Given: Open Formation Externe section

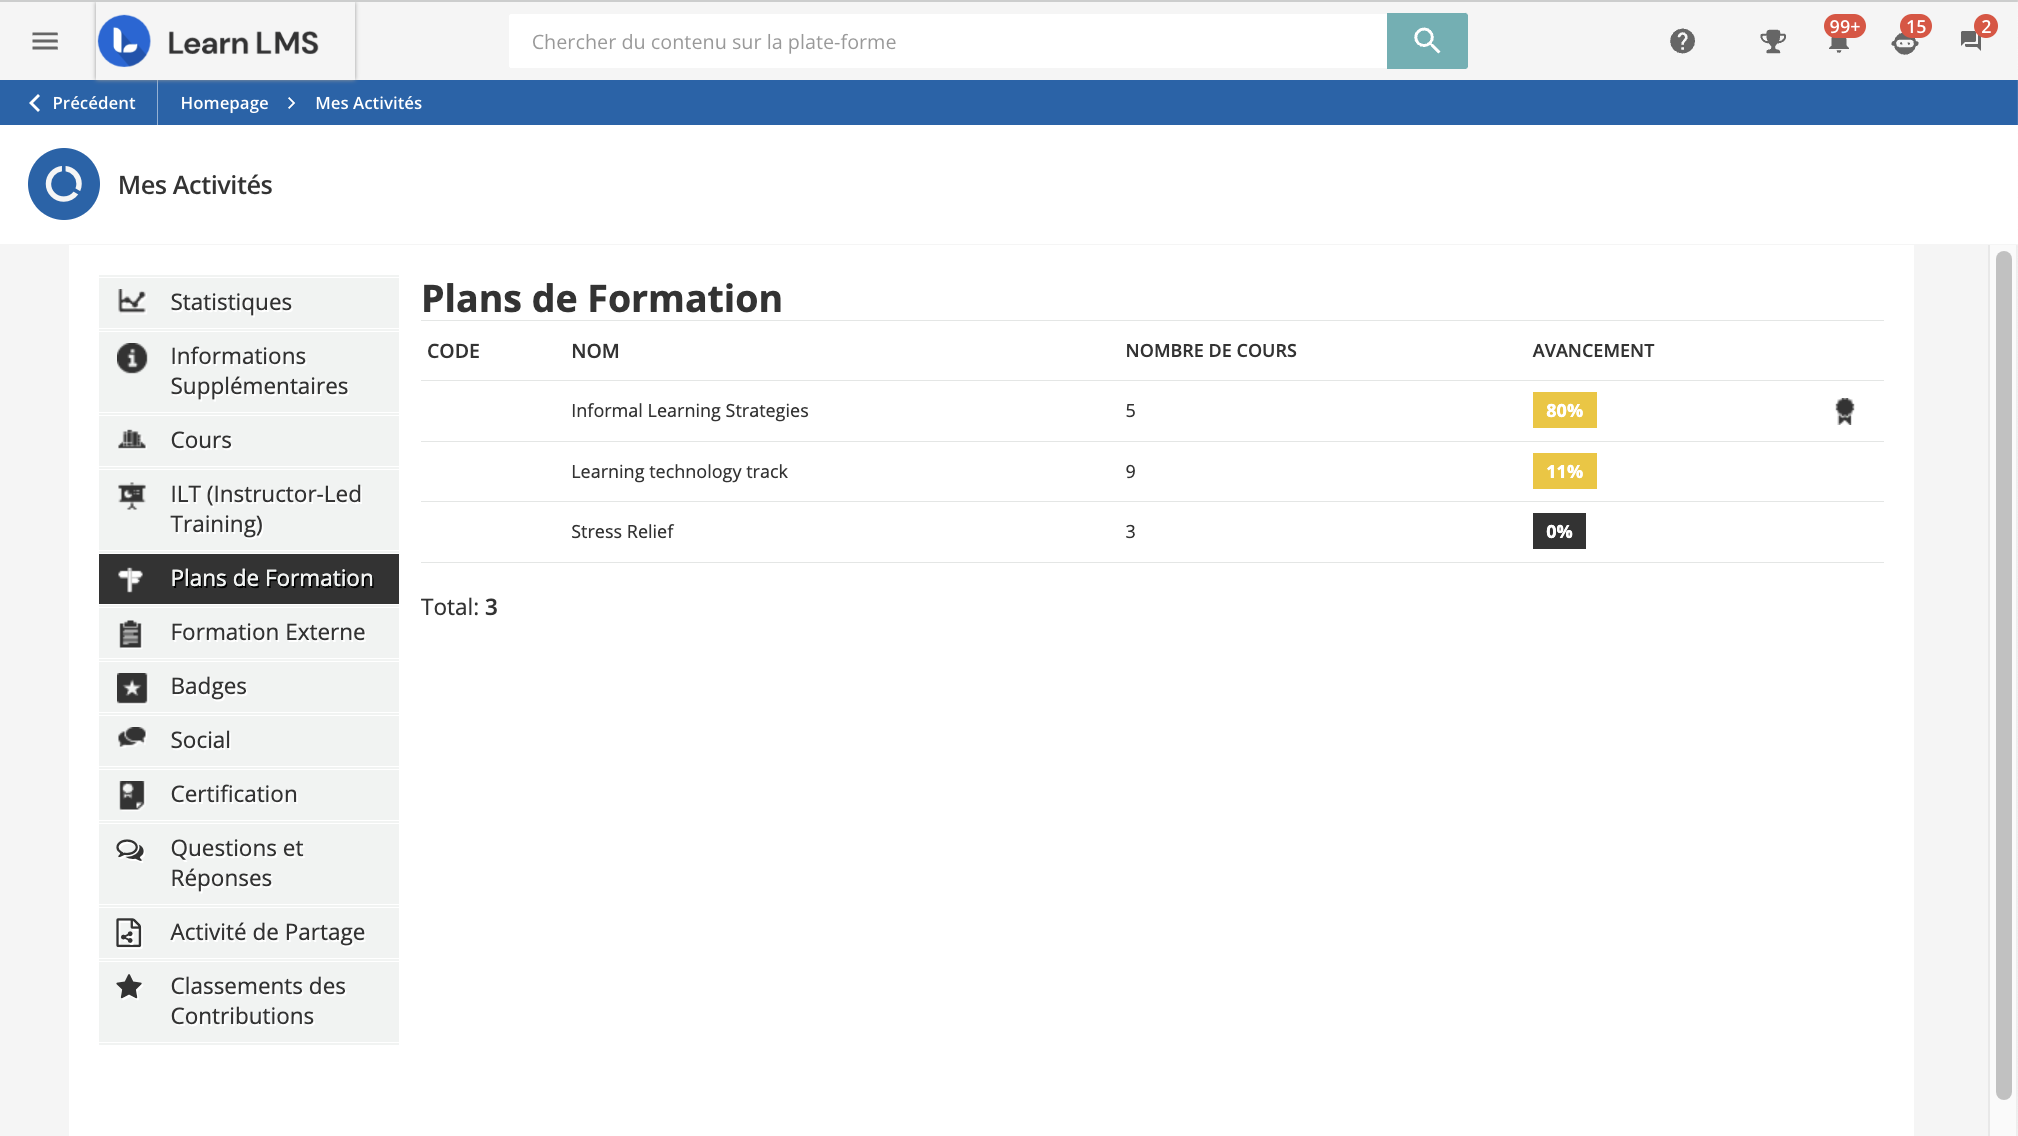Looking at the screenshot, I should pyautogui.click(x=249, y=632).
